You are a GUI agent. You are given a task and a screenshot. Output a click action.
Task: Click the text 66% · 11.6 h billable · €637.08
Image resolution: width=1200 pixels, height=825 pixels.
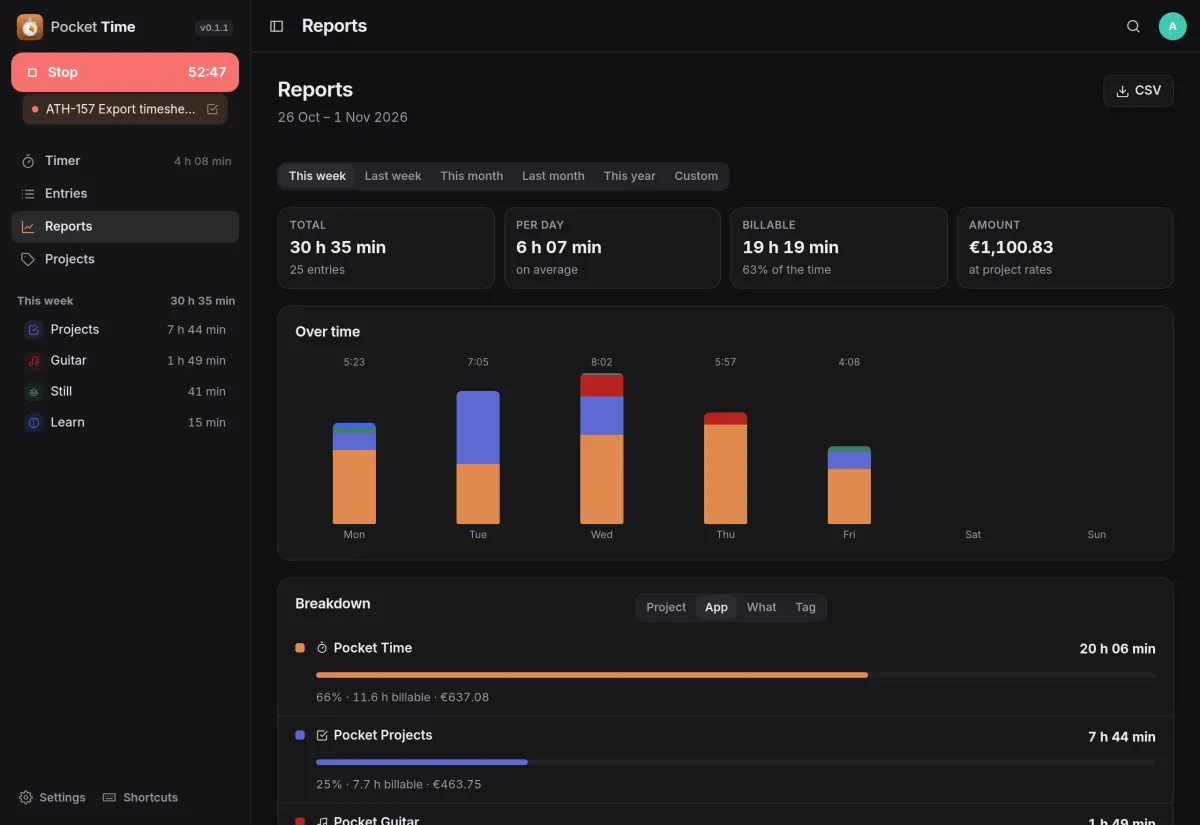pyautogui.click(x=403, y=697)
